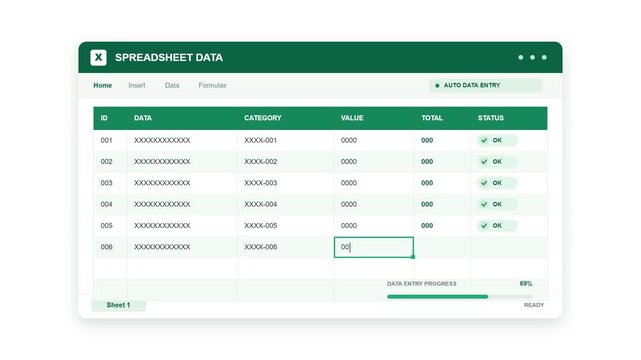Image resolution: width=641 pixels, height=360 pixels.
Task: Click the SPREADSHEET DATA title
Action: (169, 58)
